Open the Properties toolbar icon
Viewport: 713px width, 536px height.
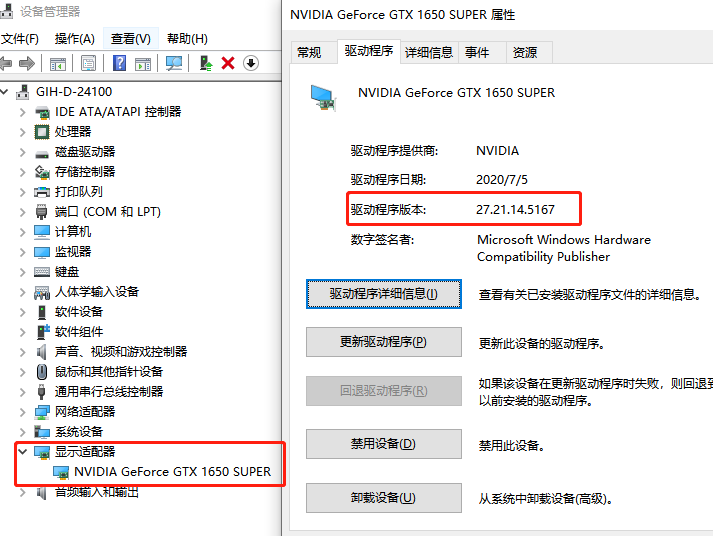pos(88,63)
